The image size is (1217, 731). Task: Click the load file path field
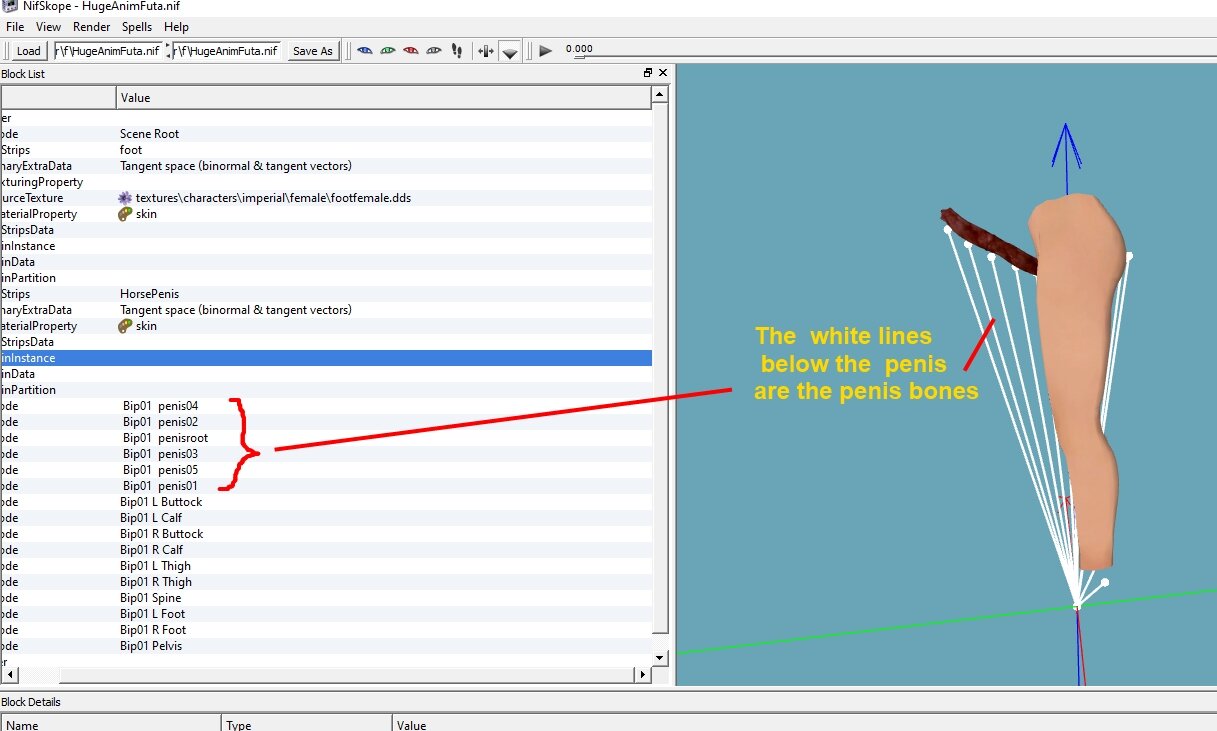[108, 50]
